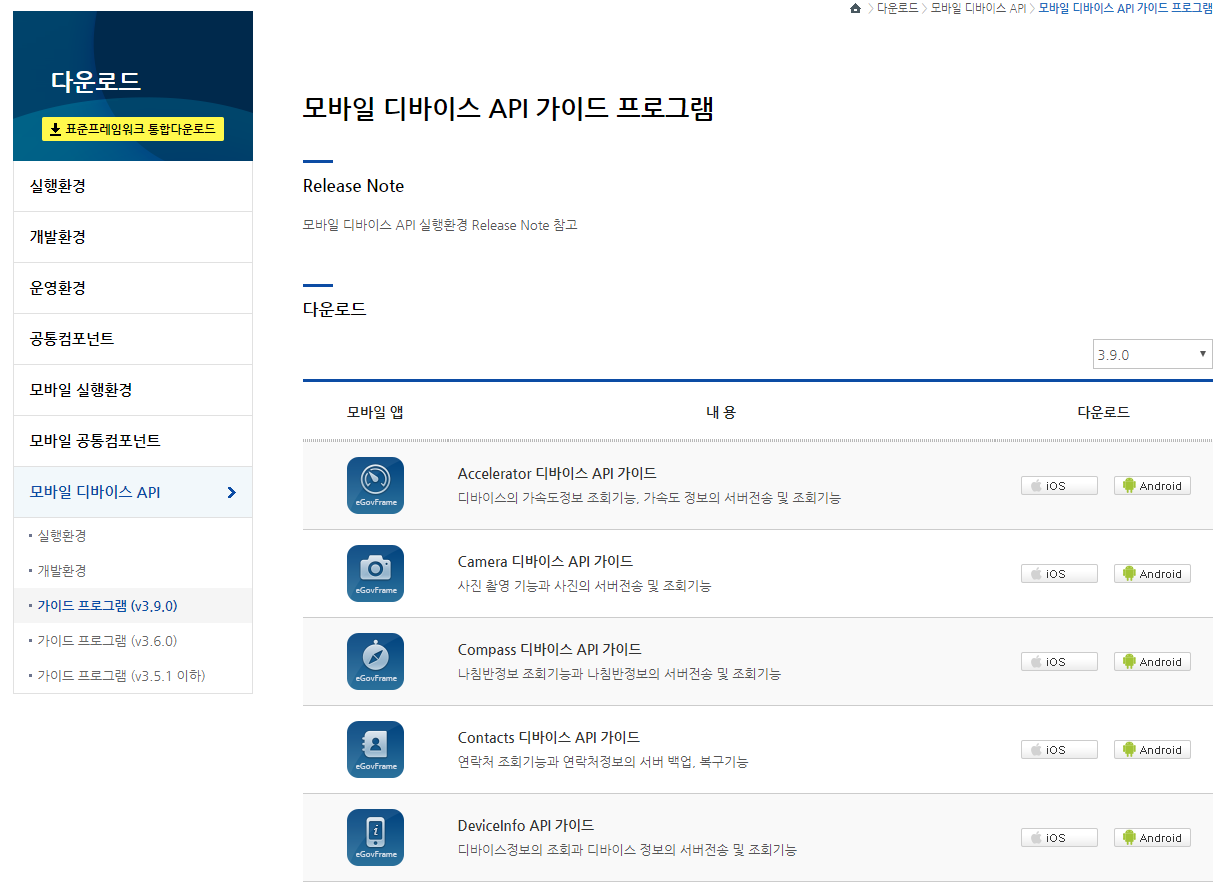Collapse the 모바일 디바이스 API menu arrow
1231x895 pixels.
232,492
